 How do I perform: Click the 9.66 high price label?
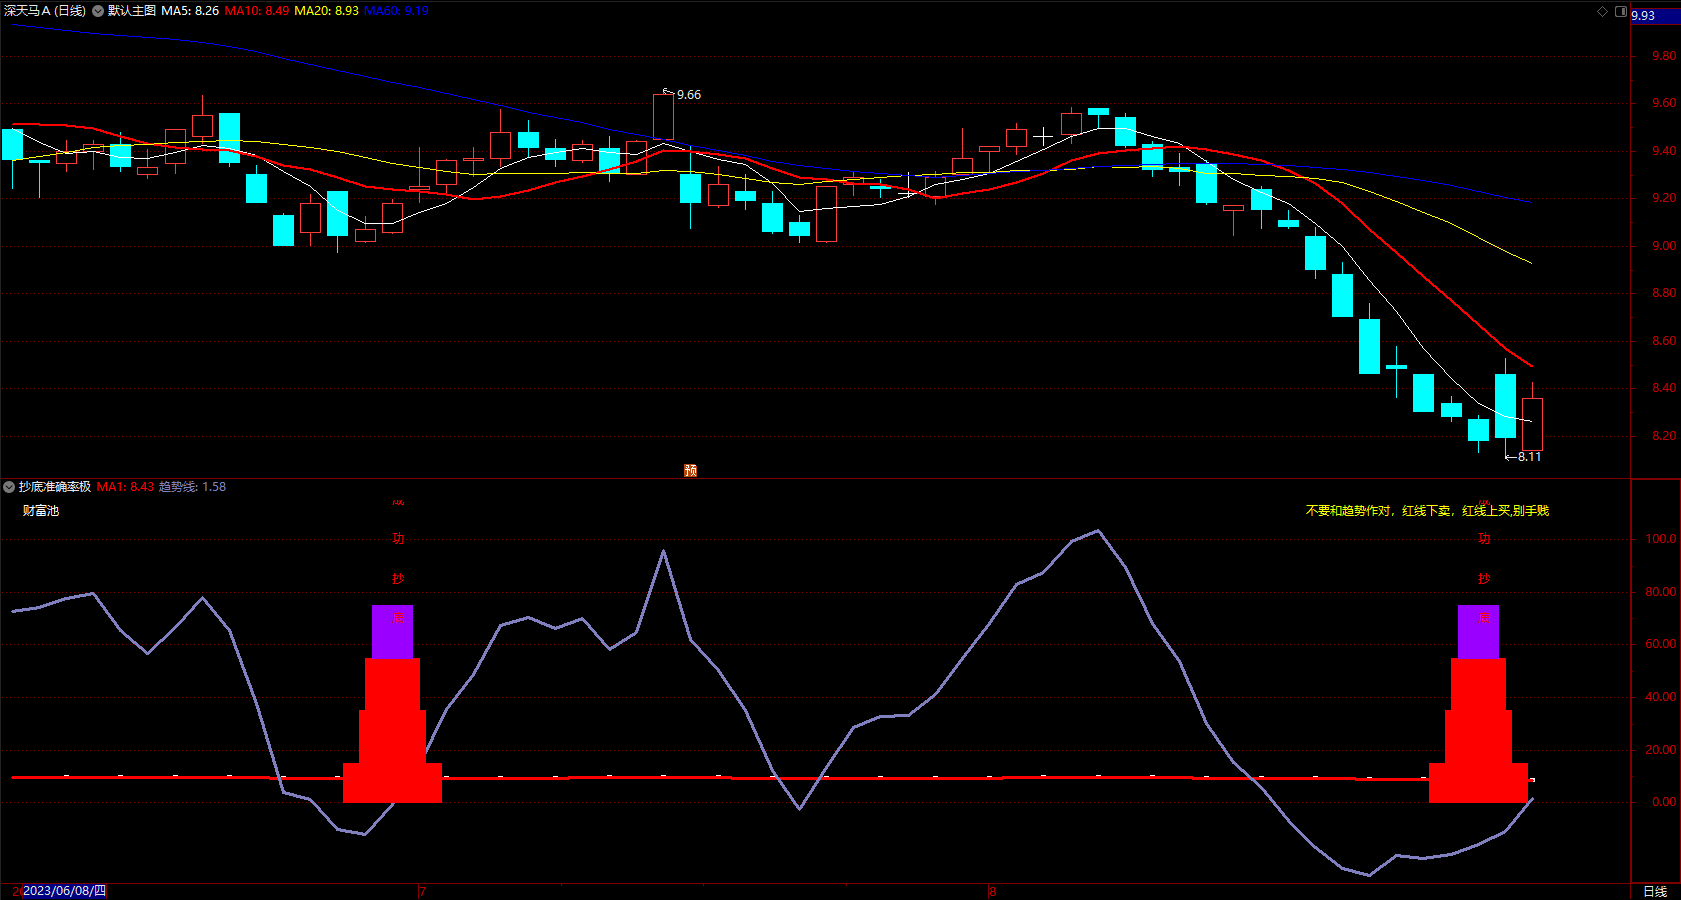click(x=689, y=95)
